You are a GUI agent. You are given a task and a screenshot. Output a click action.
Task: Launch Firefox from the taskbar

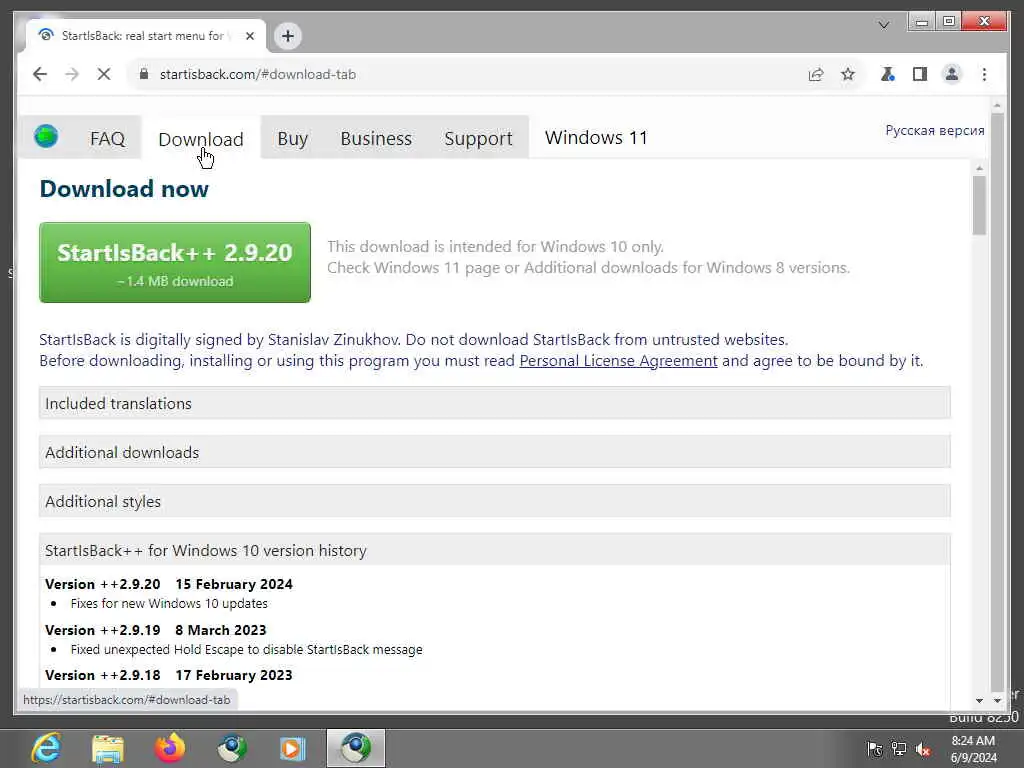point(169,748)
